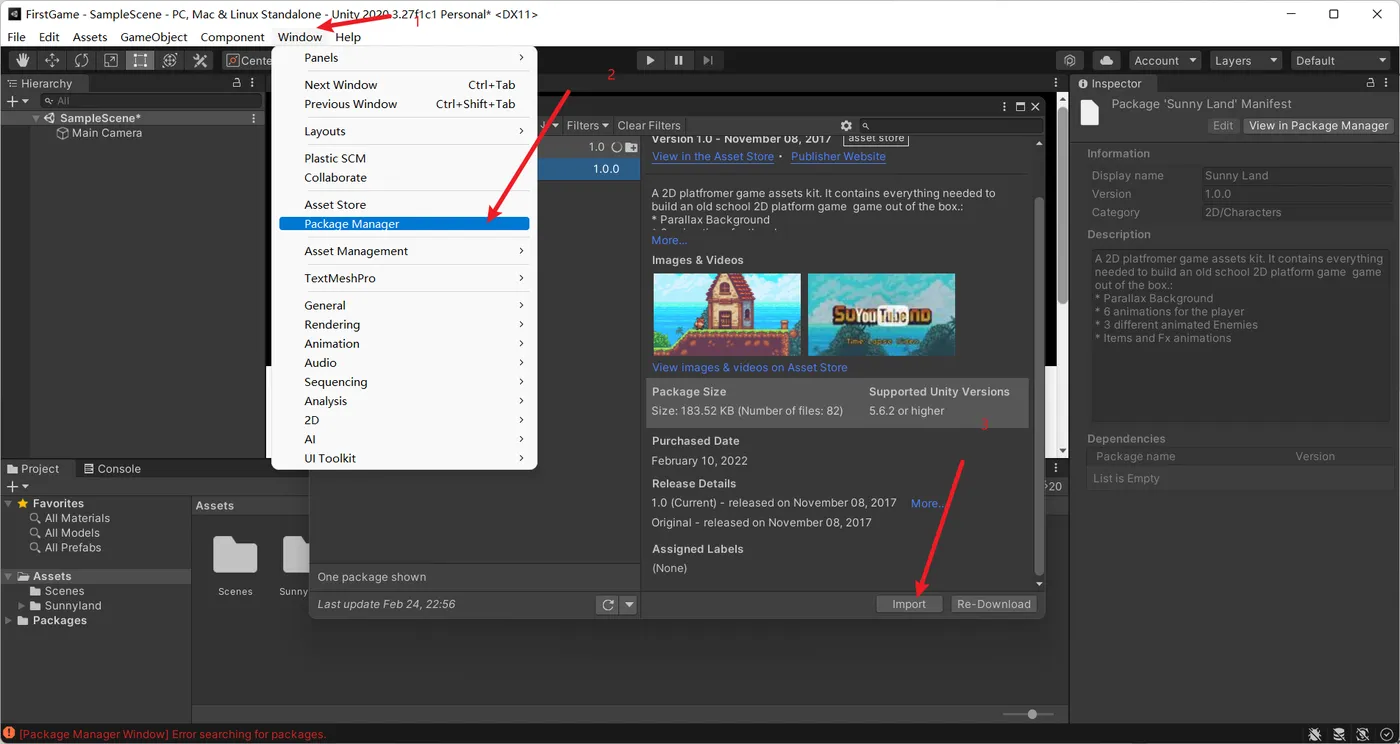Click the Scenes folder thumbnail in Assets
This screenshot has width=1400, height=744.
click(235, 556)
